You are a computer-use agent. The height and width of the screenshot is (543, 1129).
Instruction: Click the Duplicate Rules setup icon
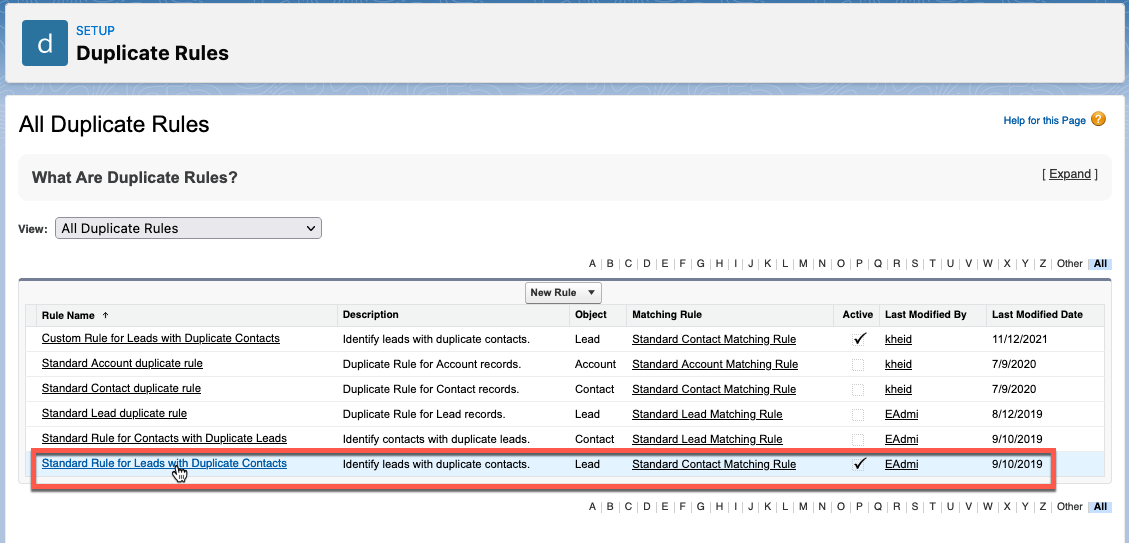pos(44,42)
